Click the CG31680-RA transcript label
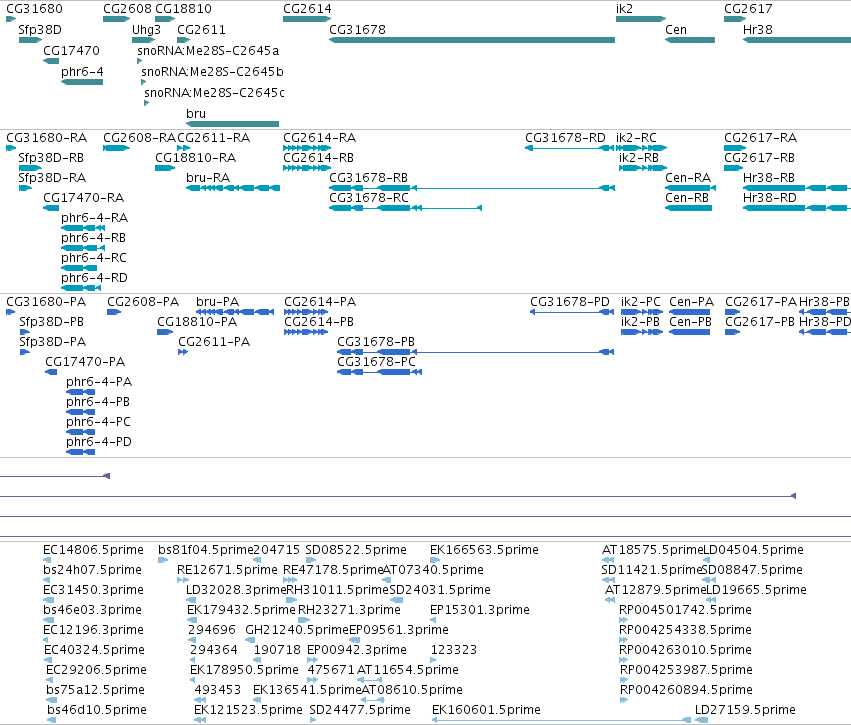The height and width of the screenshot is (725, 851). (46, 138)
